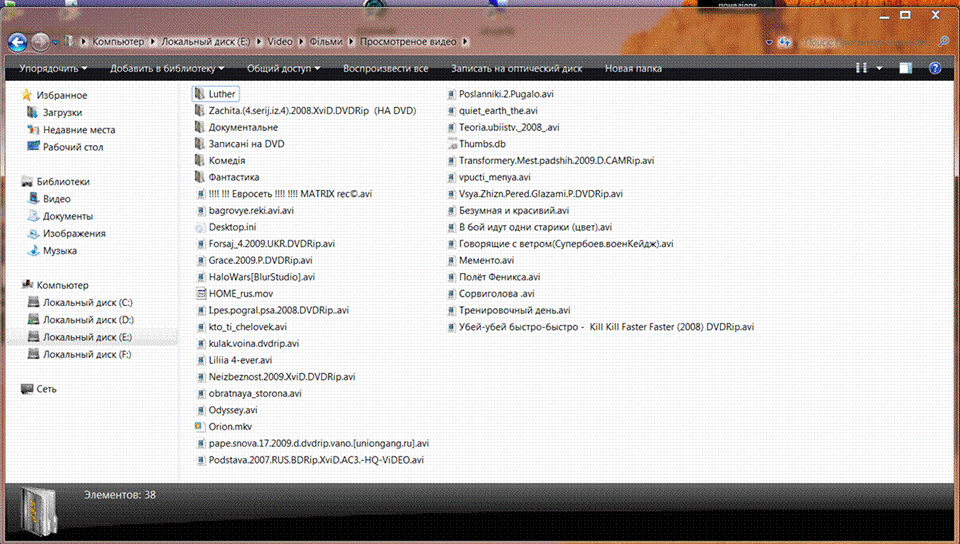Select the Orion.mkv file icon
This screenshot has width=960, height=544.
tap(199, 426)
